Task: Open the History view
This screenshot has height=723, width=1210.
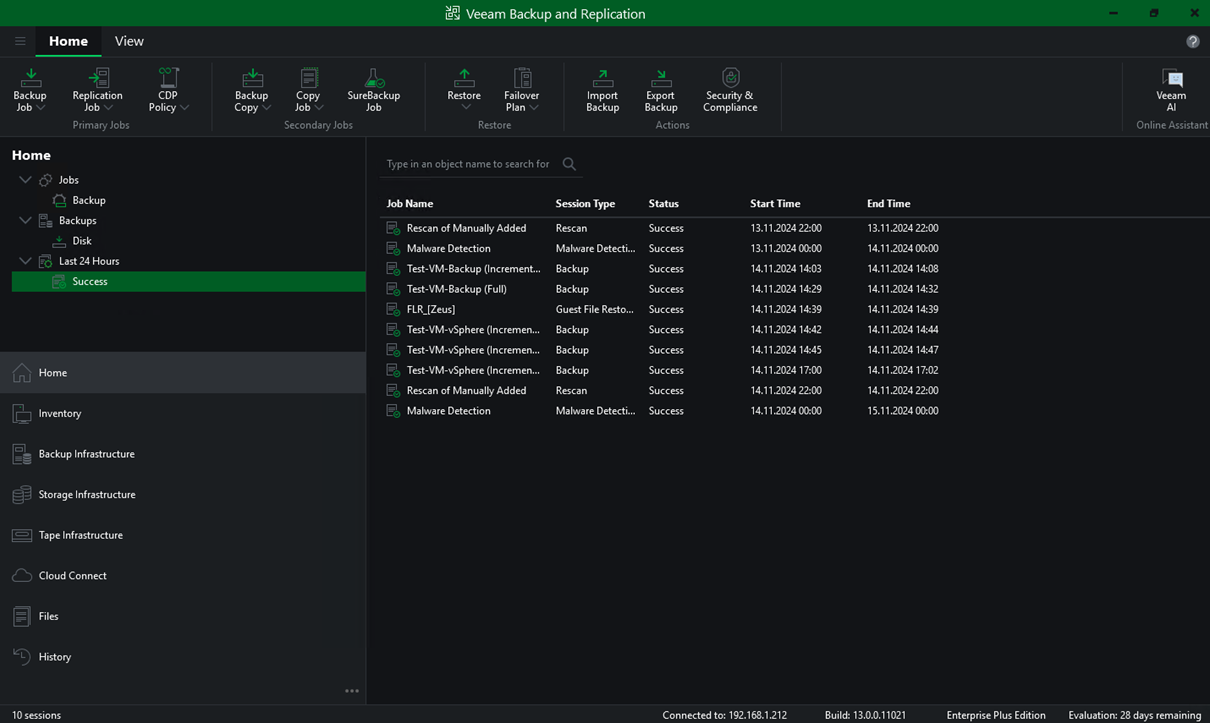Action: [x=183, y=657]
